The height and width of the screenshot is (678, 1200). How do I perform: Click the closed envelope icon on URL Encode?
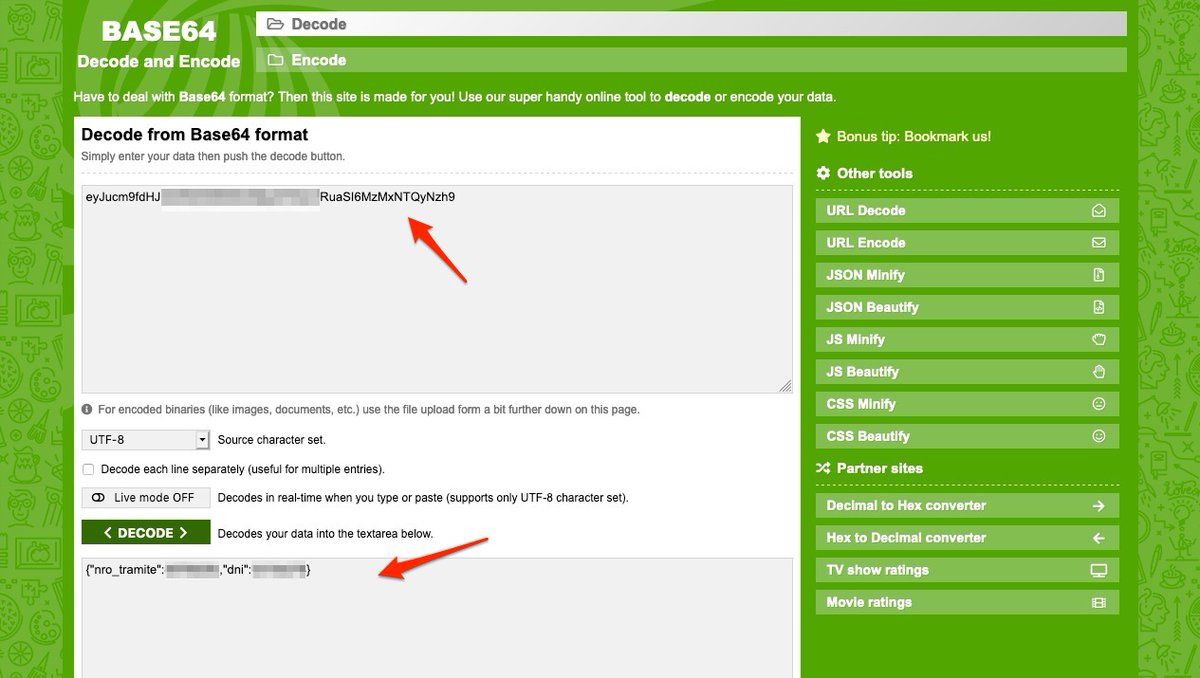click(x=1099, y=243)
